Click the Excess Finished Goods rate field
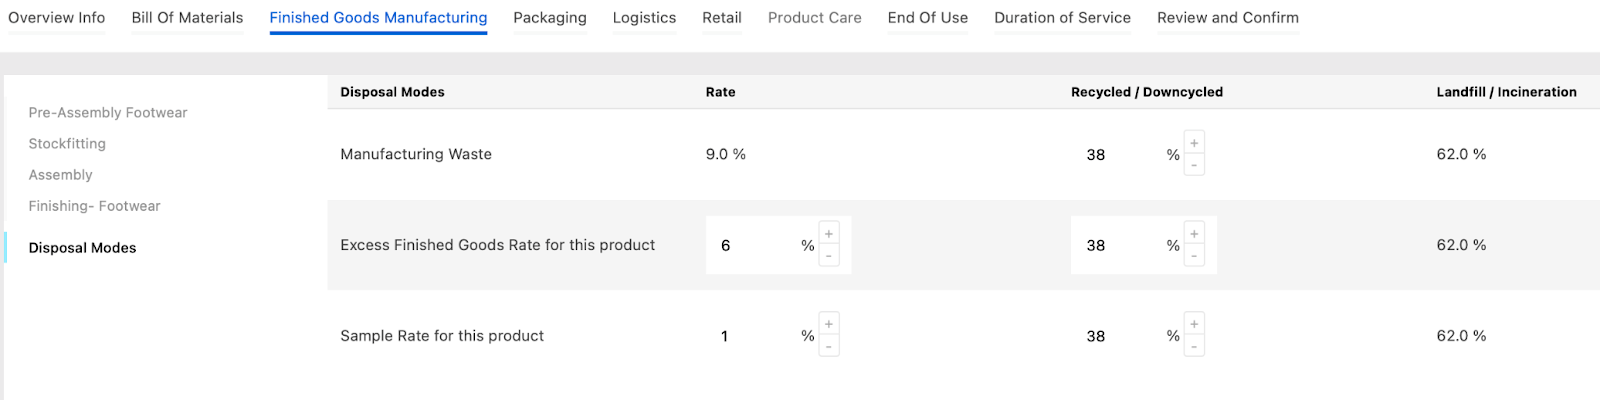The width and height of the screenshot is (1600, 400). click(755, 245)
